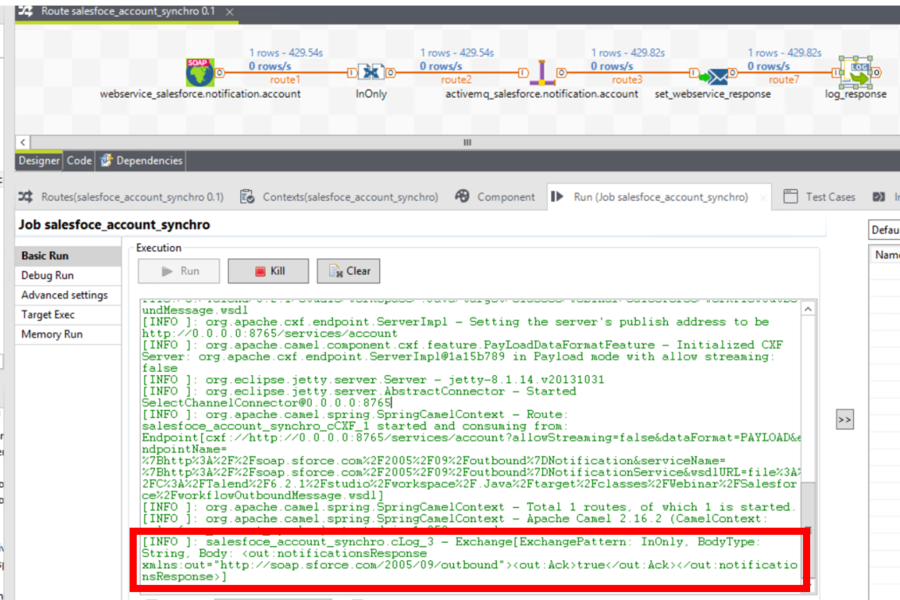
Task: Click the Name column header in context table
Action: pyautogui.click(x=885, y=254)
